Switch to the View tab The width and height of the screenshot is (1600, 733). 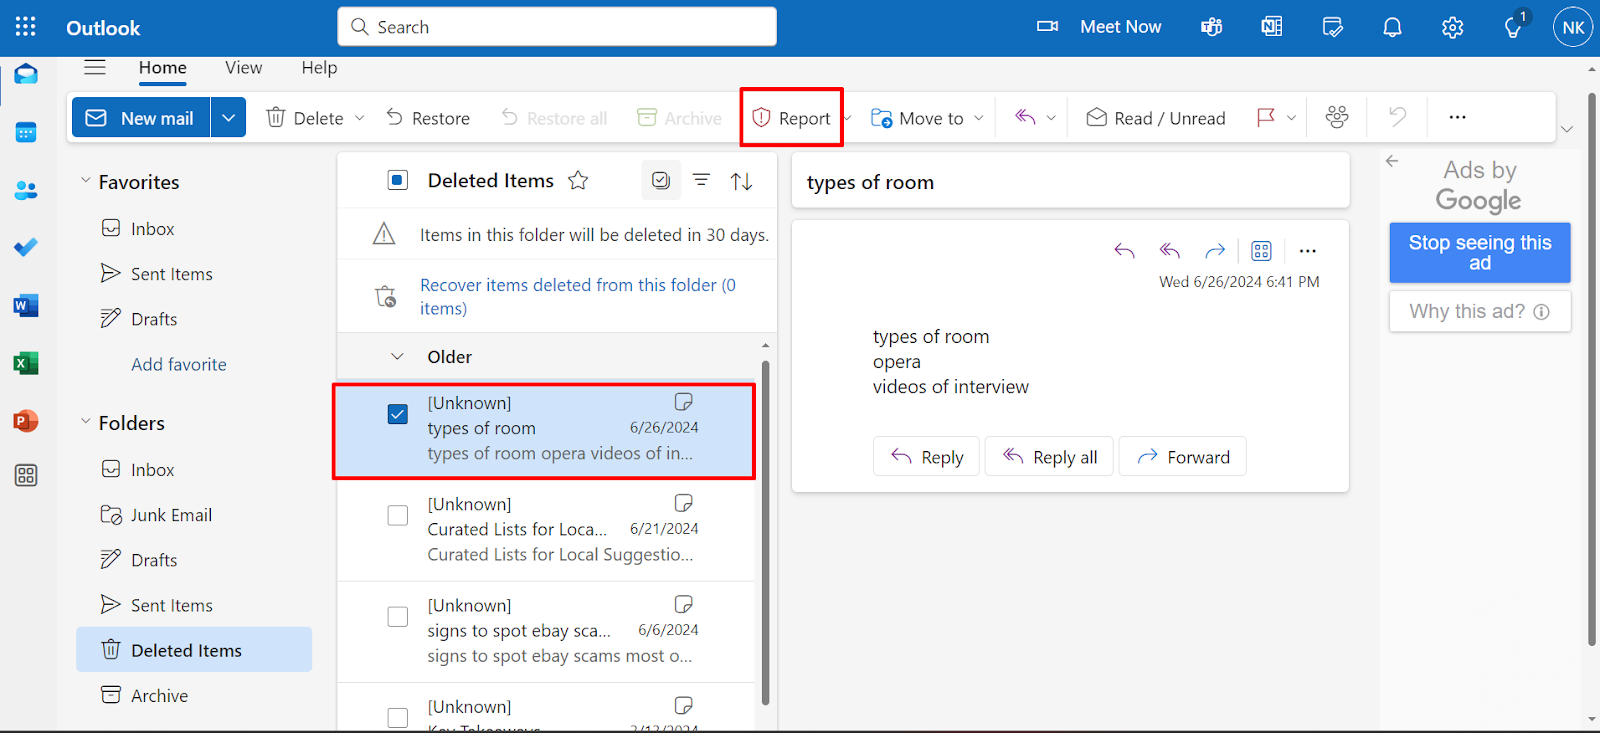point(244,68)
